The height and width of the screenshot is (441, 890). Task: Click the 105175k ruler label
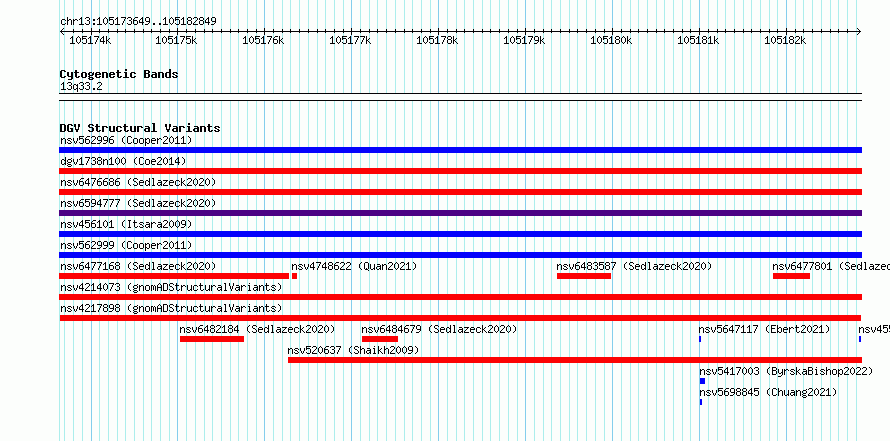176,40
